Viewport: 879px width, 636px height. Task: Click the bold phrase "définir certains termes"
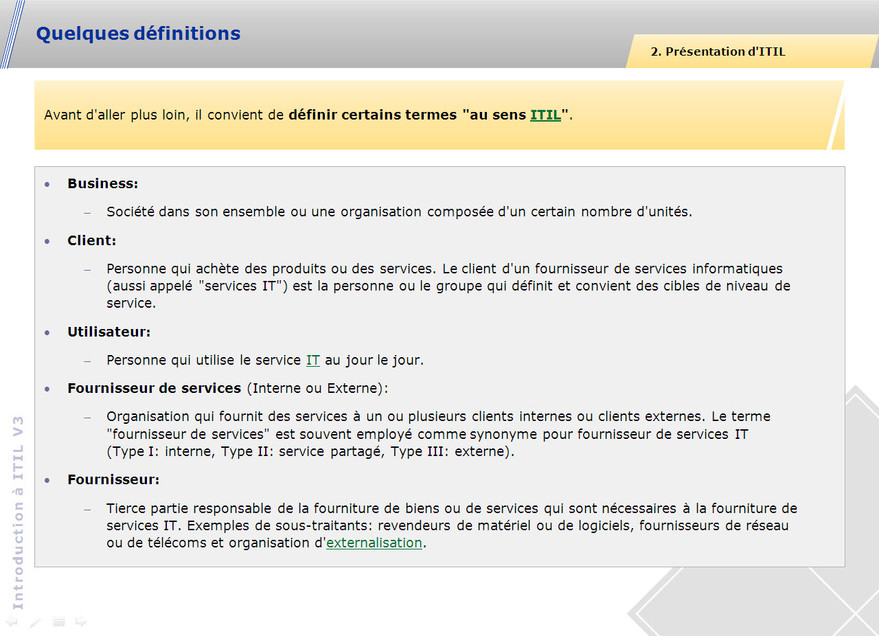[371, 115]
